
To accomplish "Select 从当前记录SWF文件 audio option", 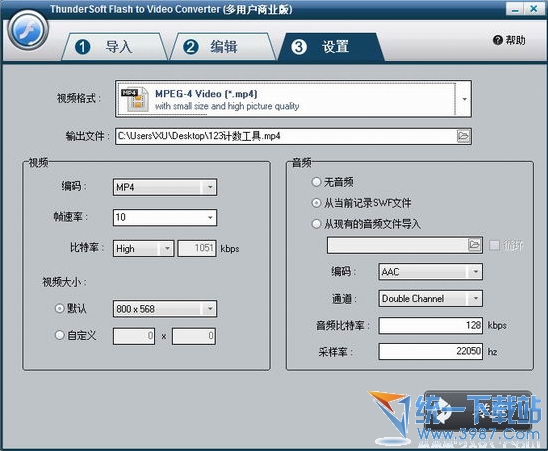I will click(x=316, y=203).
